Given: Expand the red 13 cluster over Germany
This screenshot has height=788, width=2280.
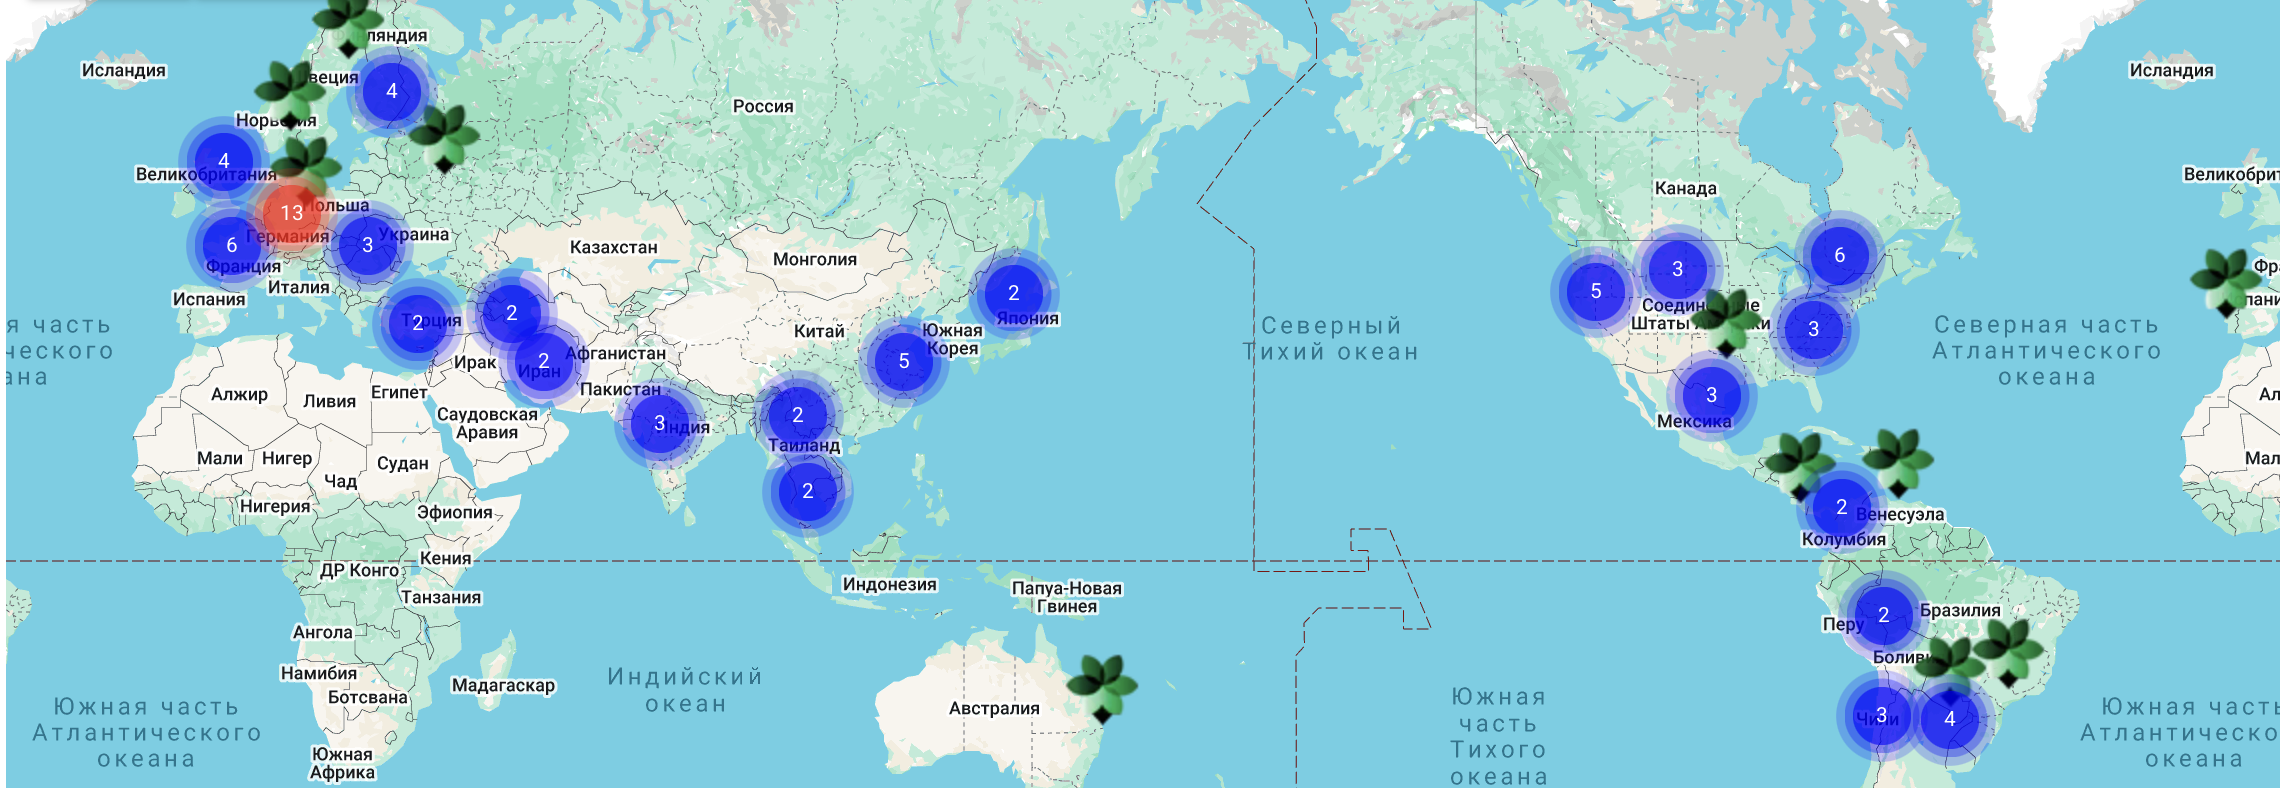Looking at the screenshot, I should coord(291,212).
